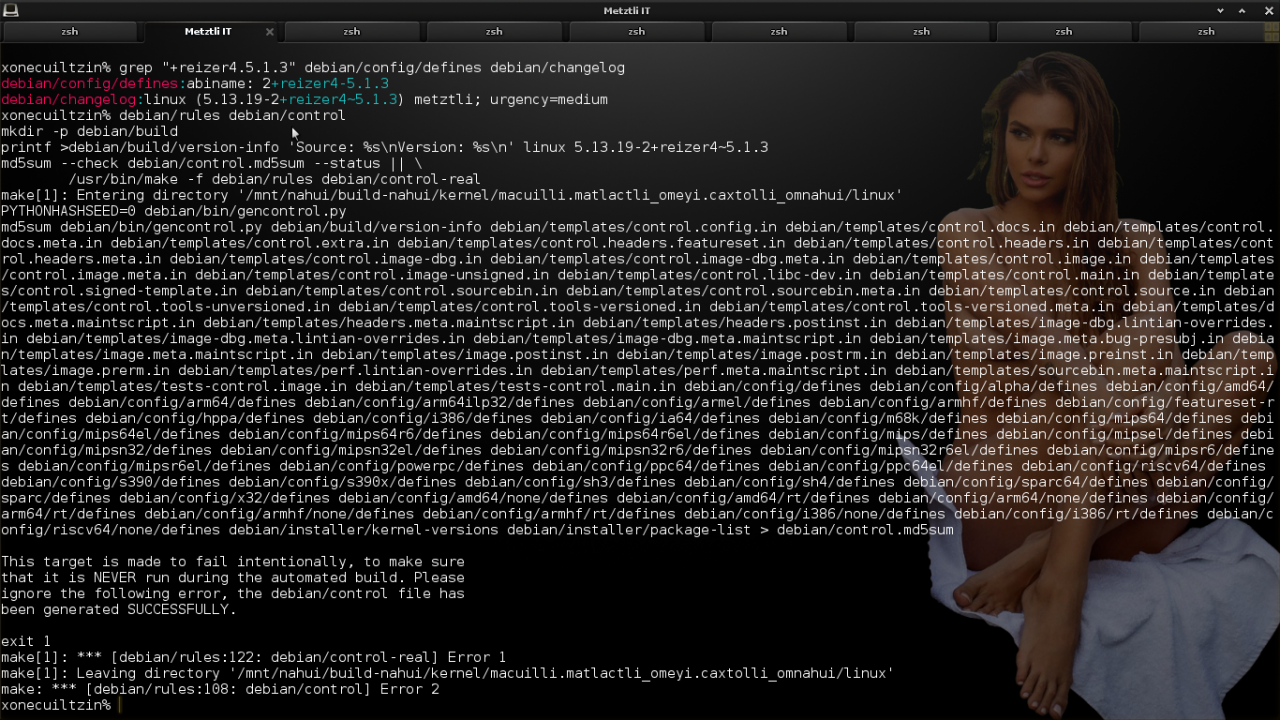Screen dimensions: 1280x720
Task: Click the final xonecuiltzin% prompt cursor
Action: tap(119, 706)
